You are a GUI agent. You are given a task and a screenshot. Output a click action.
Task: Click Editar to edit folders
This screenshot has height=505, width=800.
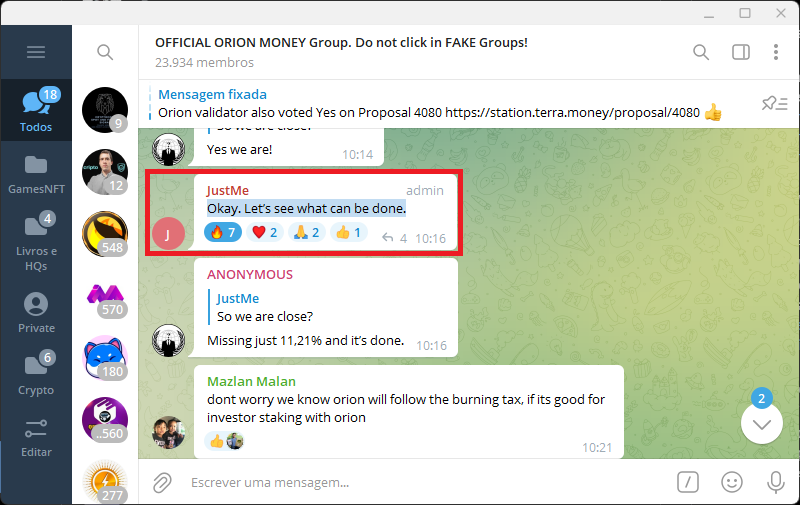tap(36, 437)
